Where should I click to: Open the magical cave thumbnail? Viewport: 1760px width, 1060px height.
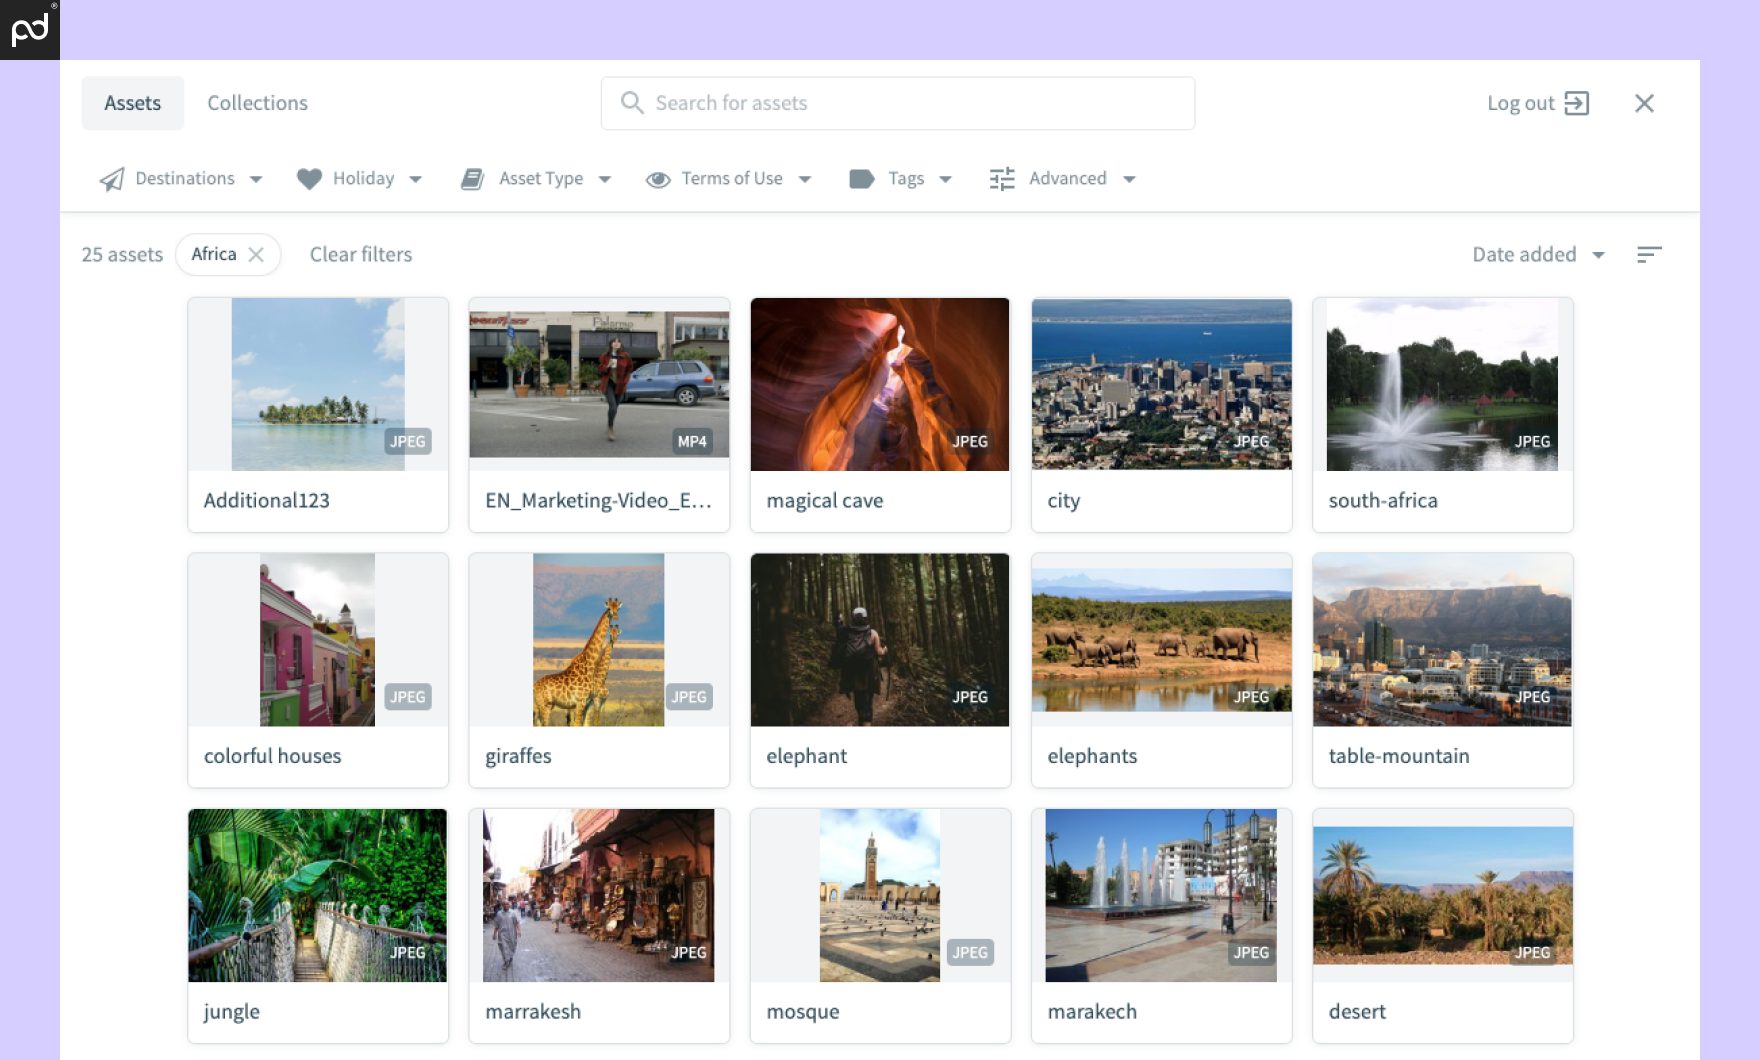point(879,384)
